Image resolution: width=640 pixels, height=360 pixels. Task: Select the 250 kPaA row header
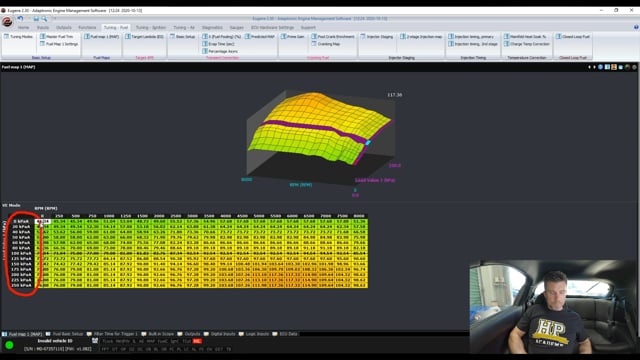(21, 285)
